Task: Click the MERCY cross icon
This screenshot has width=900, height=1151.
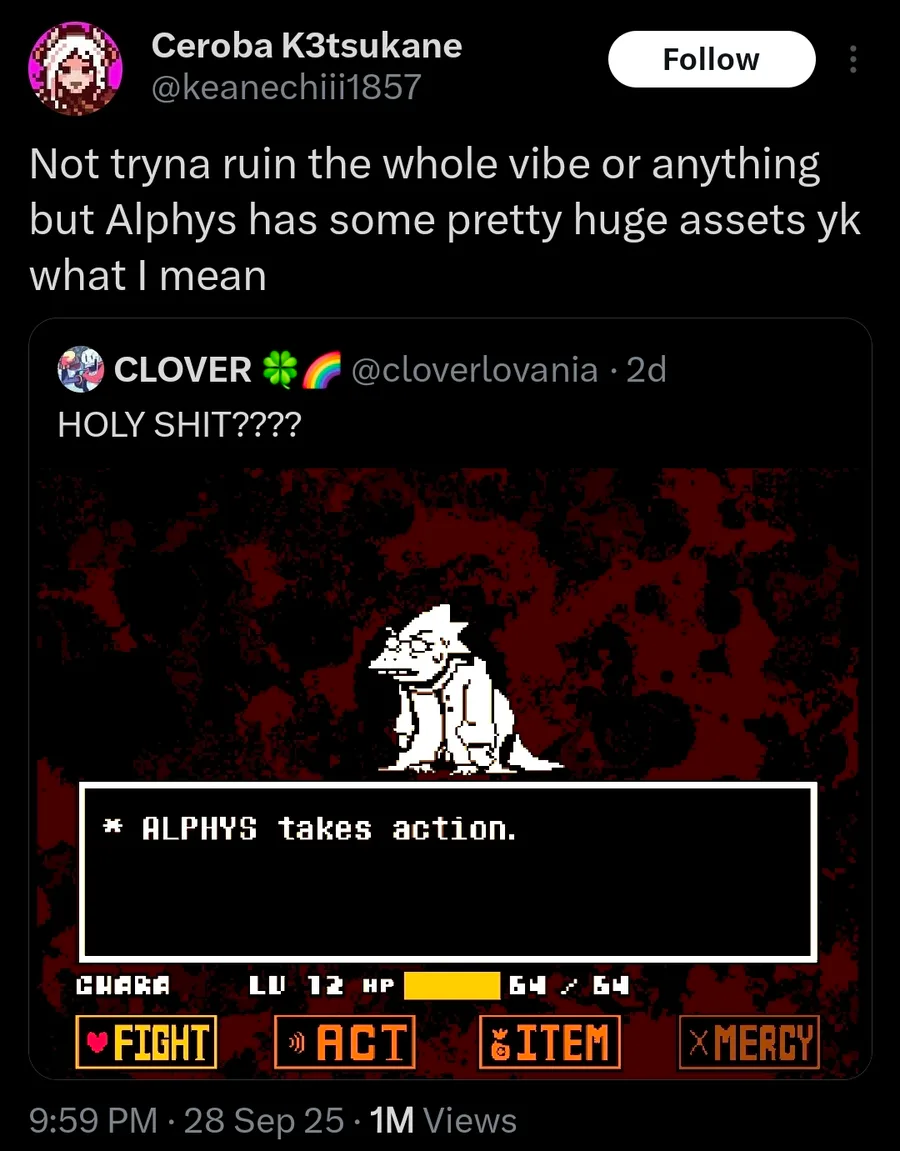Action: pyautogui.click(x=700, y=1042)
